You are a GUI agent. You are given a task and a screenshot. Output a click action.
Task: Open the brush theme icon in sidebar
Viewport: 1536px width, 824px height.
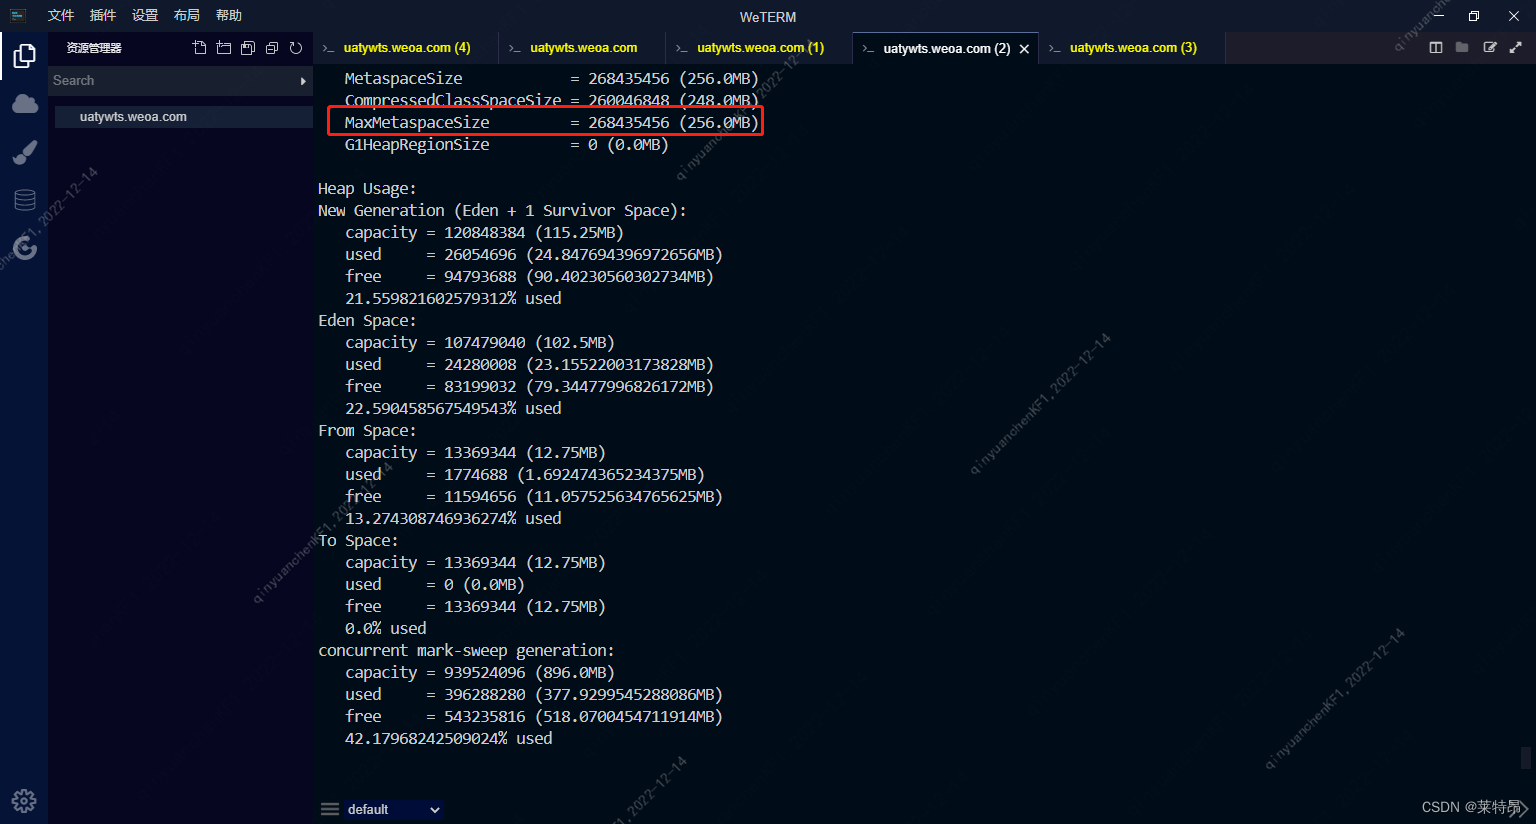pos(24,152)
